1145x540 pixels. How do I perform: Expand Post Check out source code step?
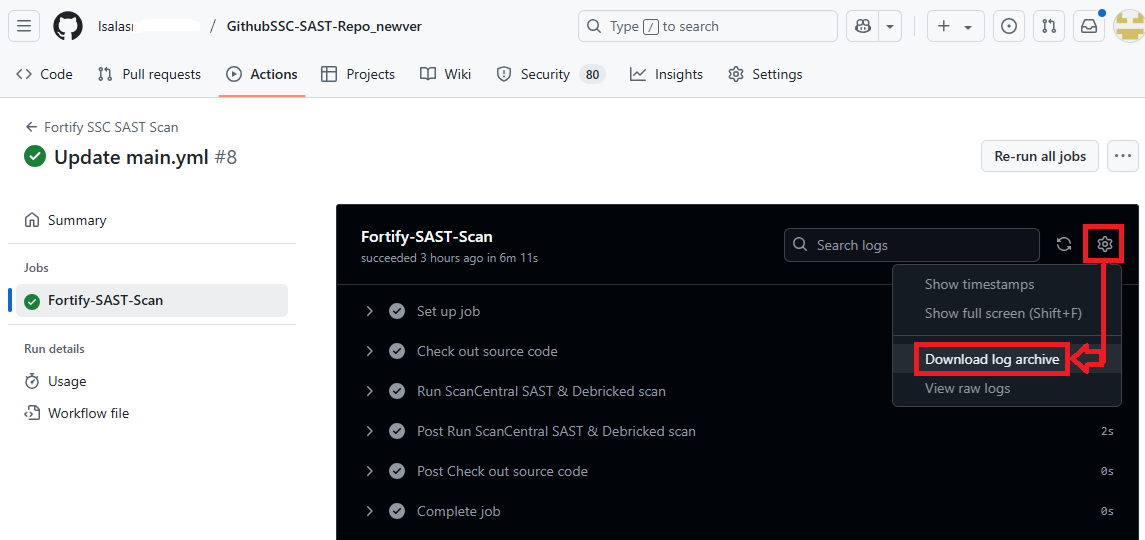(x=369, y=471)
